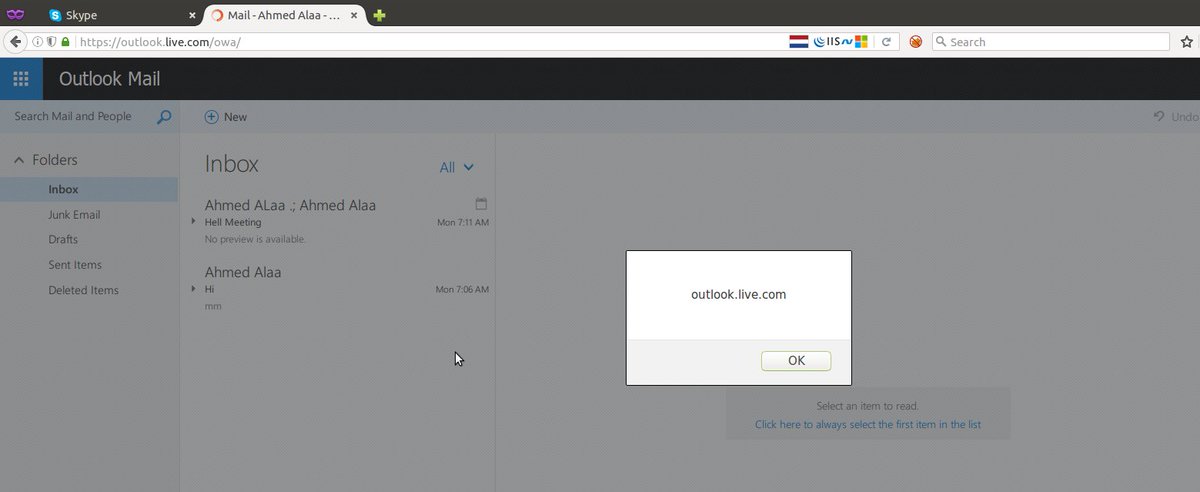Click the Inbox heading in message list
The height and width of the screenshot is (492, 1200).
click(232, 165)
